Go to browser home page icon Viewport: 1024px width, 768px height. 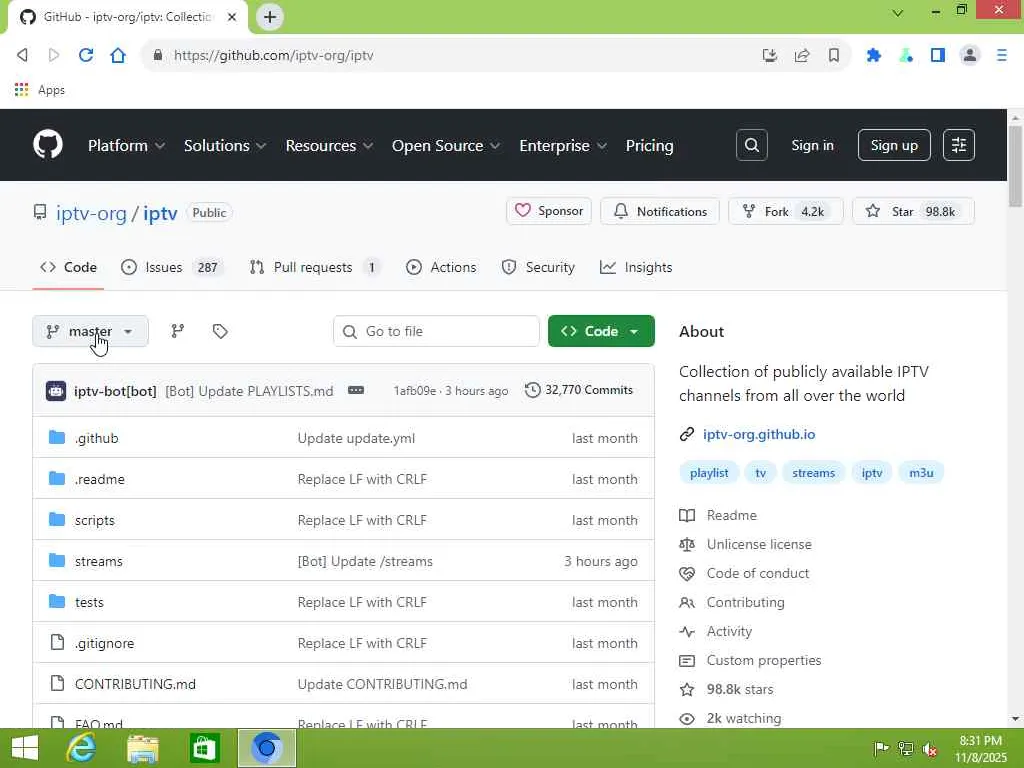pos(118,56)
